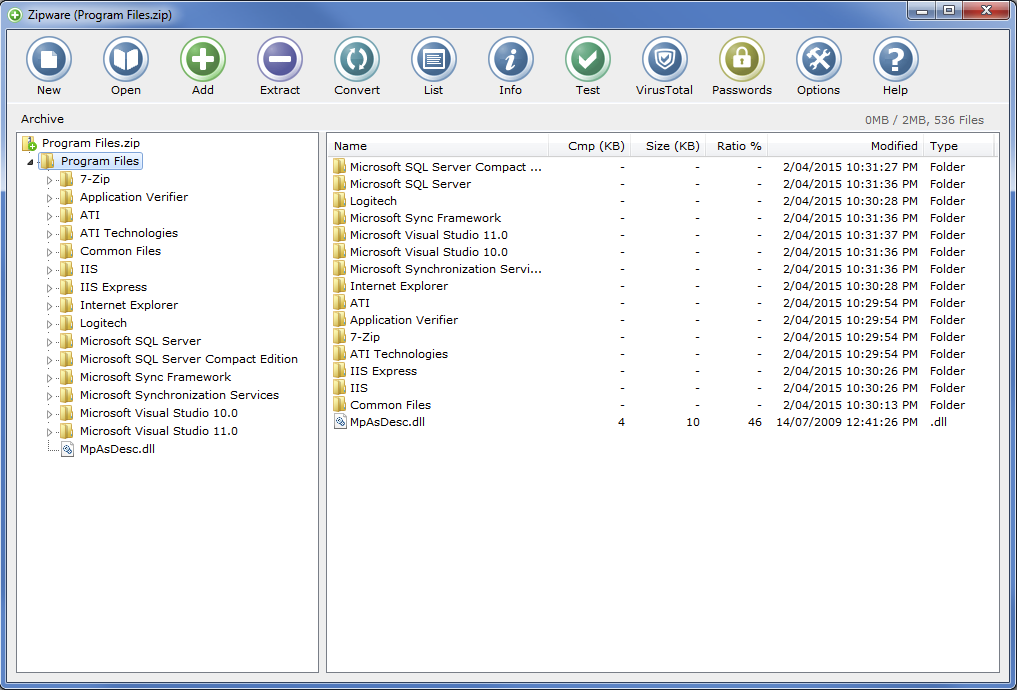Open the Passwords padlock icon

(742, 60)
